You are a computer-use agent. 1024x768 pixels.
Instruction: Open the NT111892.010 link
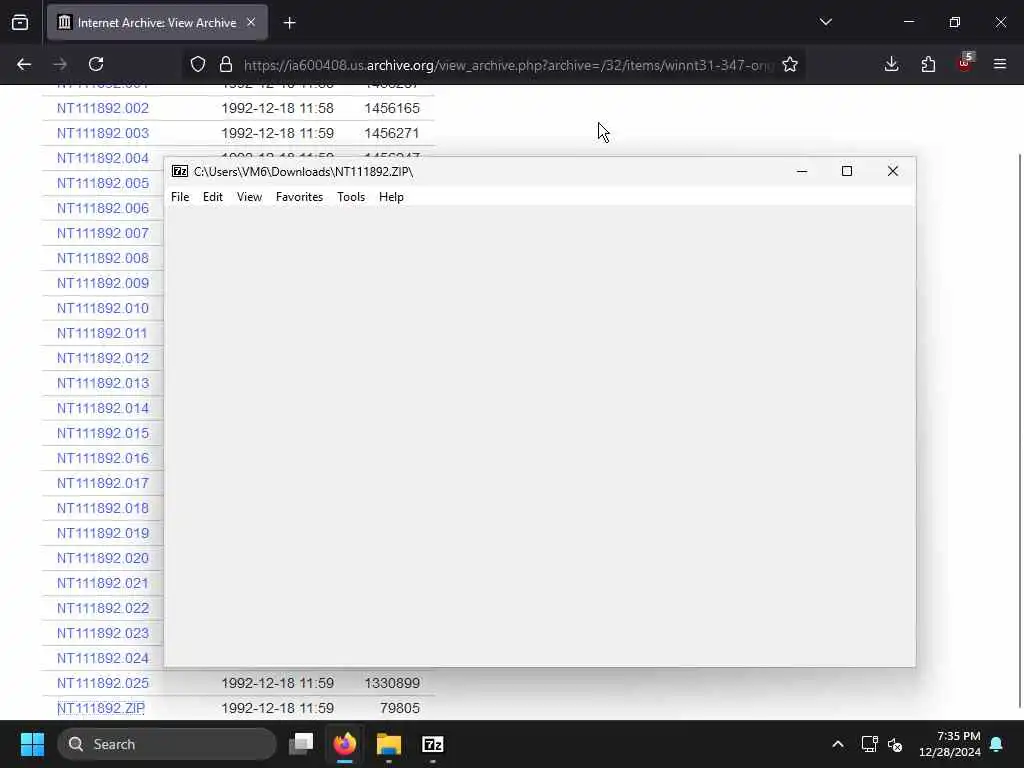tap(103, 308)
